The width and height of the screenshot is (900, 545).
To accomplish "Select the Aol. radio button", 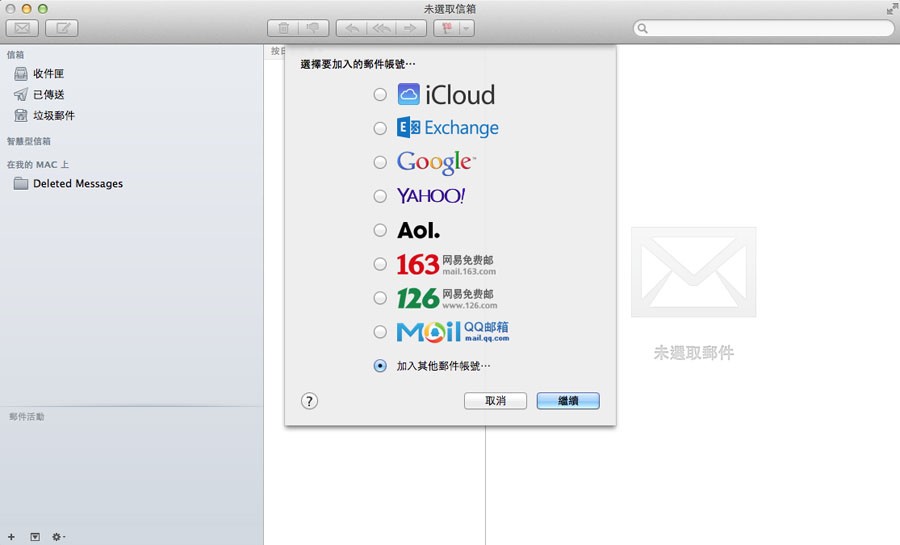I will (380, 230).
